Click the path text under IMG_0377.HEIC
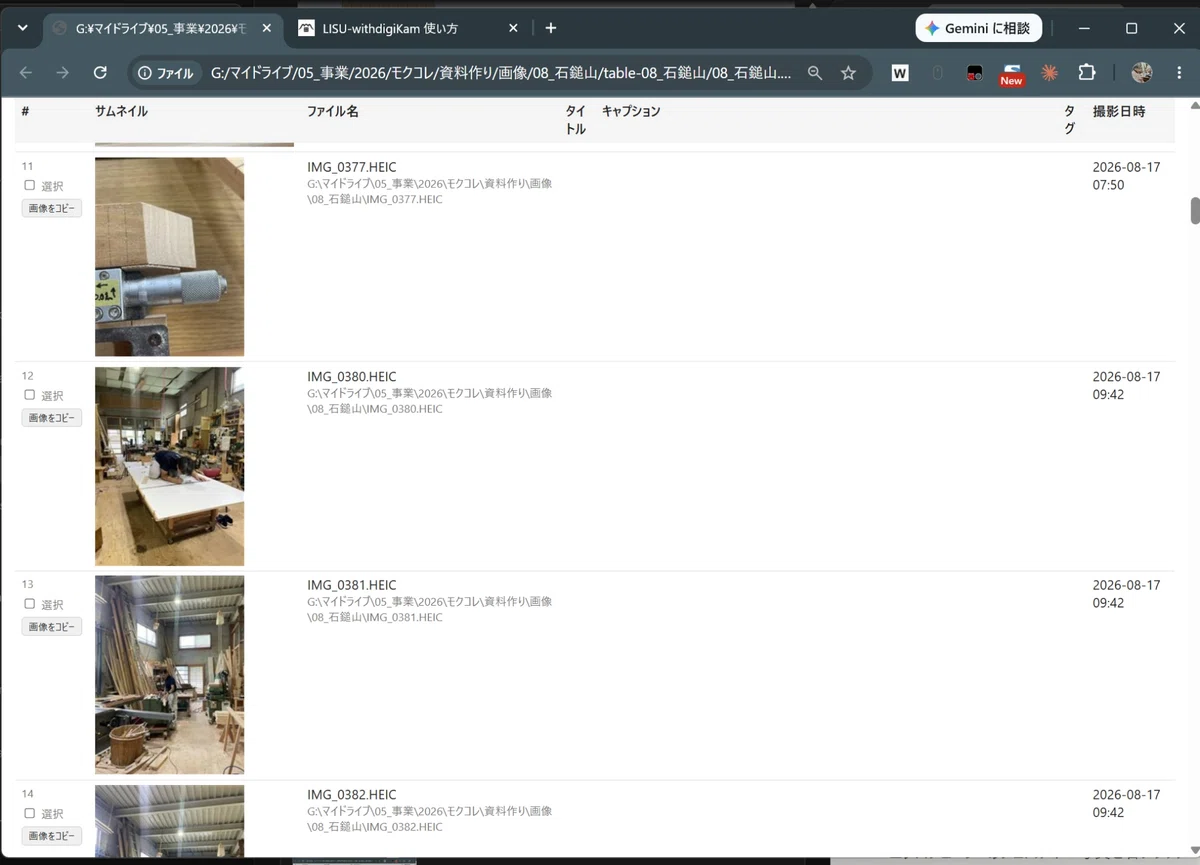This screenshot has width=1200, height=865. 429,191
